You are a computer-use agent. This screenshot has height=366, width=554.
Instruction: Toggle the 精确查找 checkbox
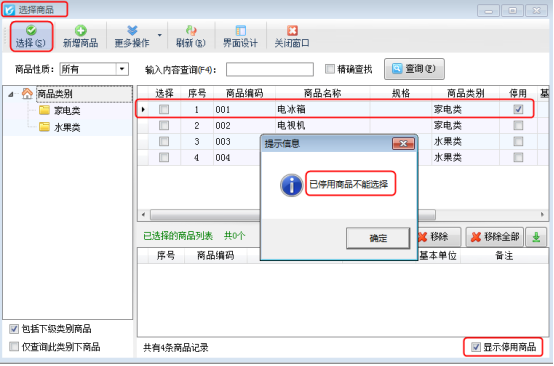pyautogui.click(x=329, y=69)
